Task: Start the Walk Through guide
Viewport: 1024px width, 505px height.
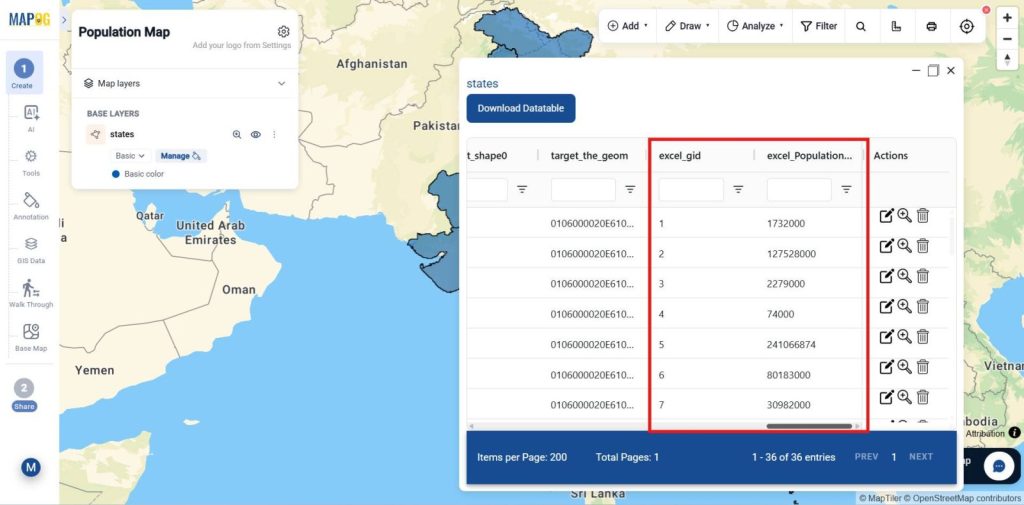Action: pos(31,293)
